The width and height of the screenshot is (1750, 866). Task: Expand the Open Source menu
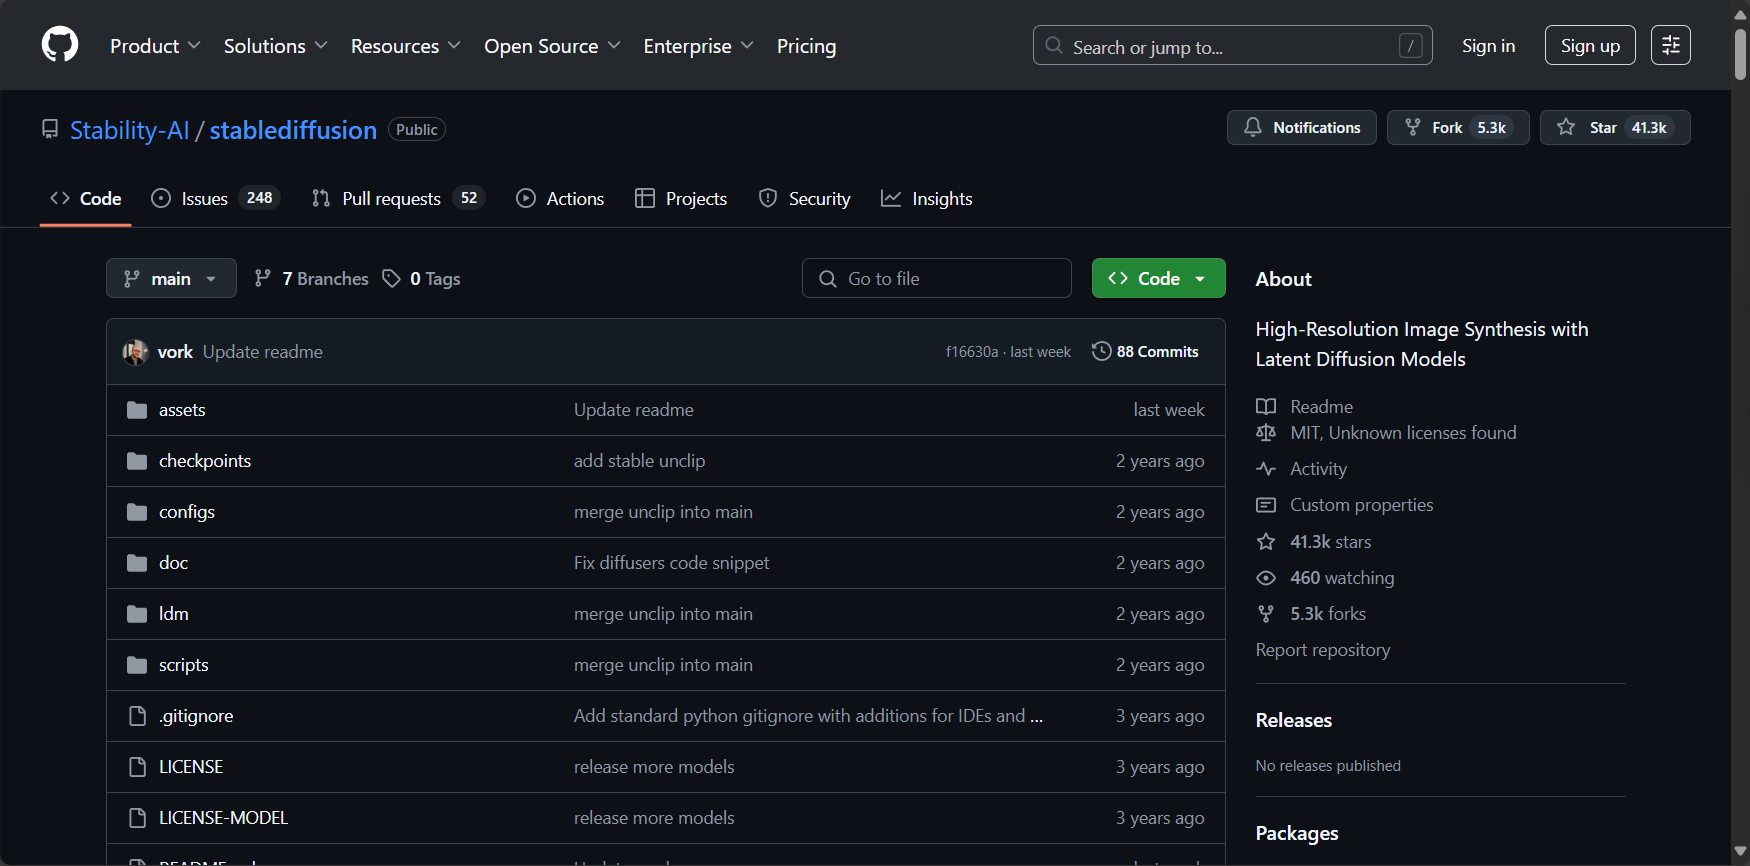(552, 46)
